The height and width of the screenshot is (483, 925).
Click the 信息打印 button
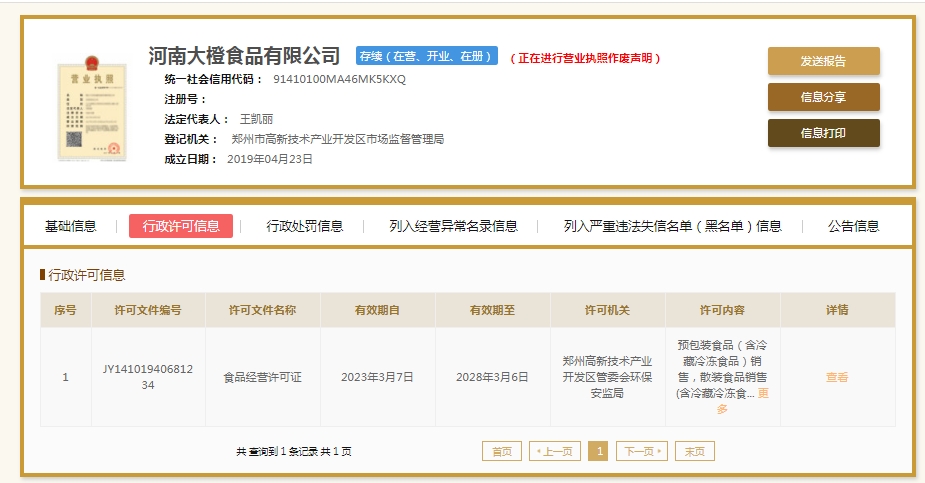(x=824, y=133)
